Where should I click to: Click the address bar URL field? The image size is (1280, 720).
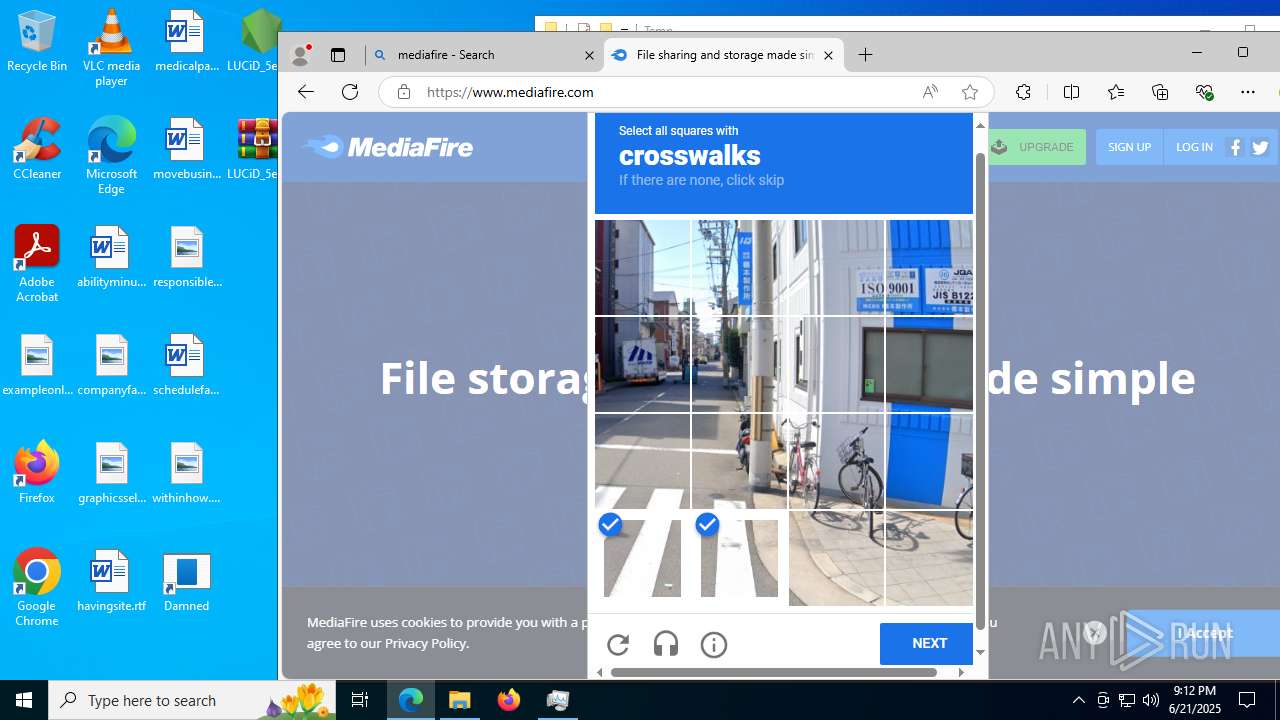click(660, 92)
